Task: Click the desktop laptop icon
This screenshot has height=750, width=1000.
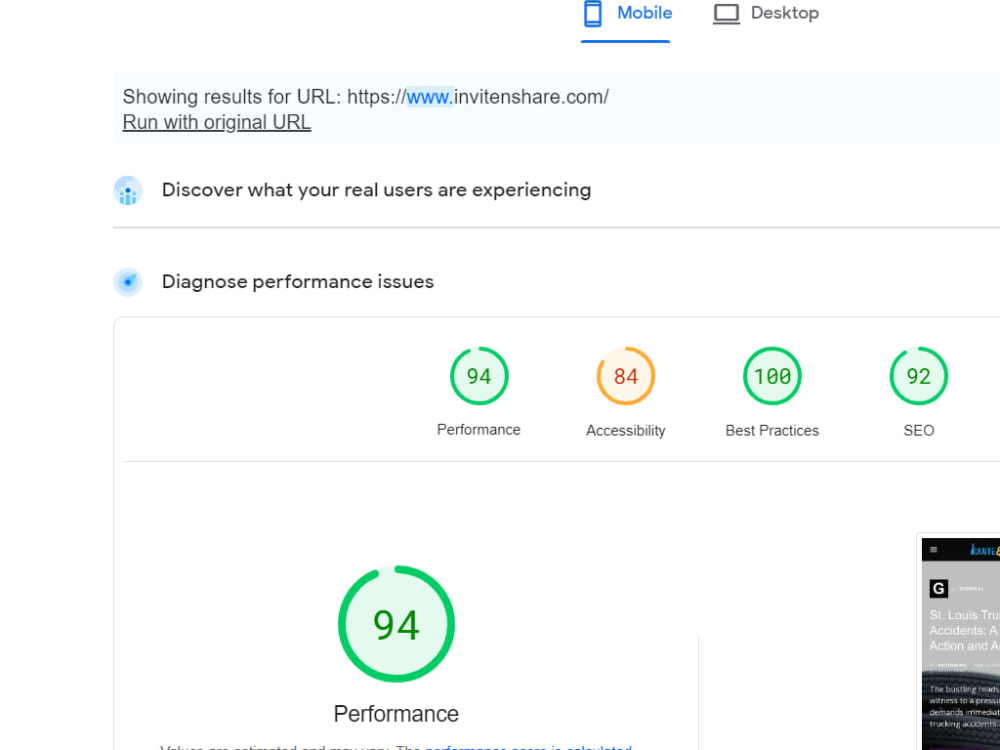Action: (726, 14)
